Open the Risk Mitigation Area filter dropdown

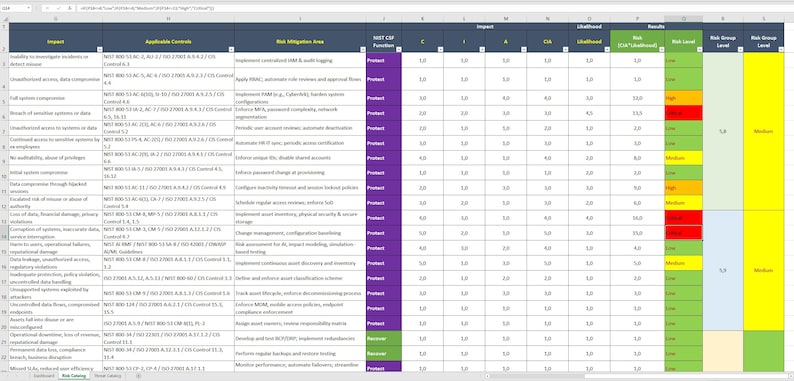[x=362, y=49]
